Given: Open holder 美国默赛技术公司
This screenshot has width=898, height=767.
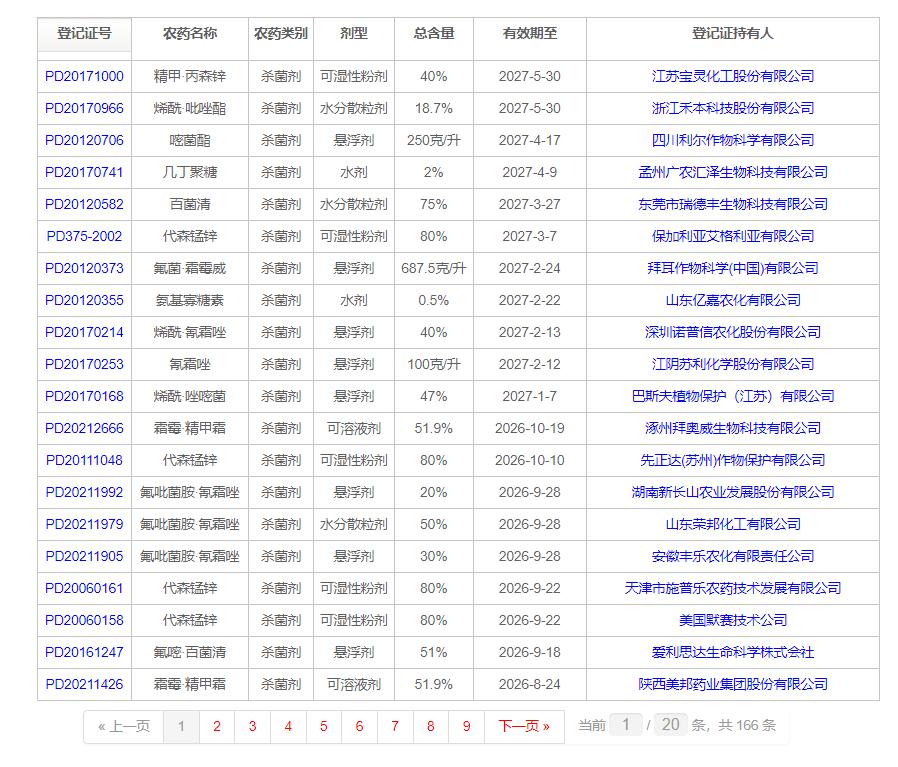Looking at the screenshot, I should (733, 621).
